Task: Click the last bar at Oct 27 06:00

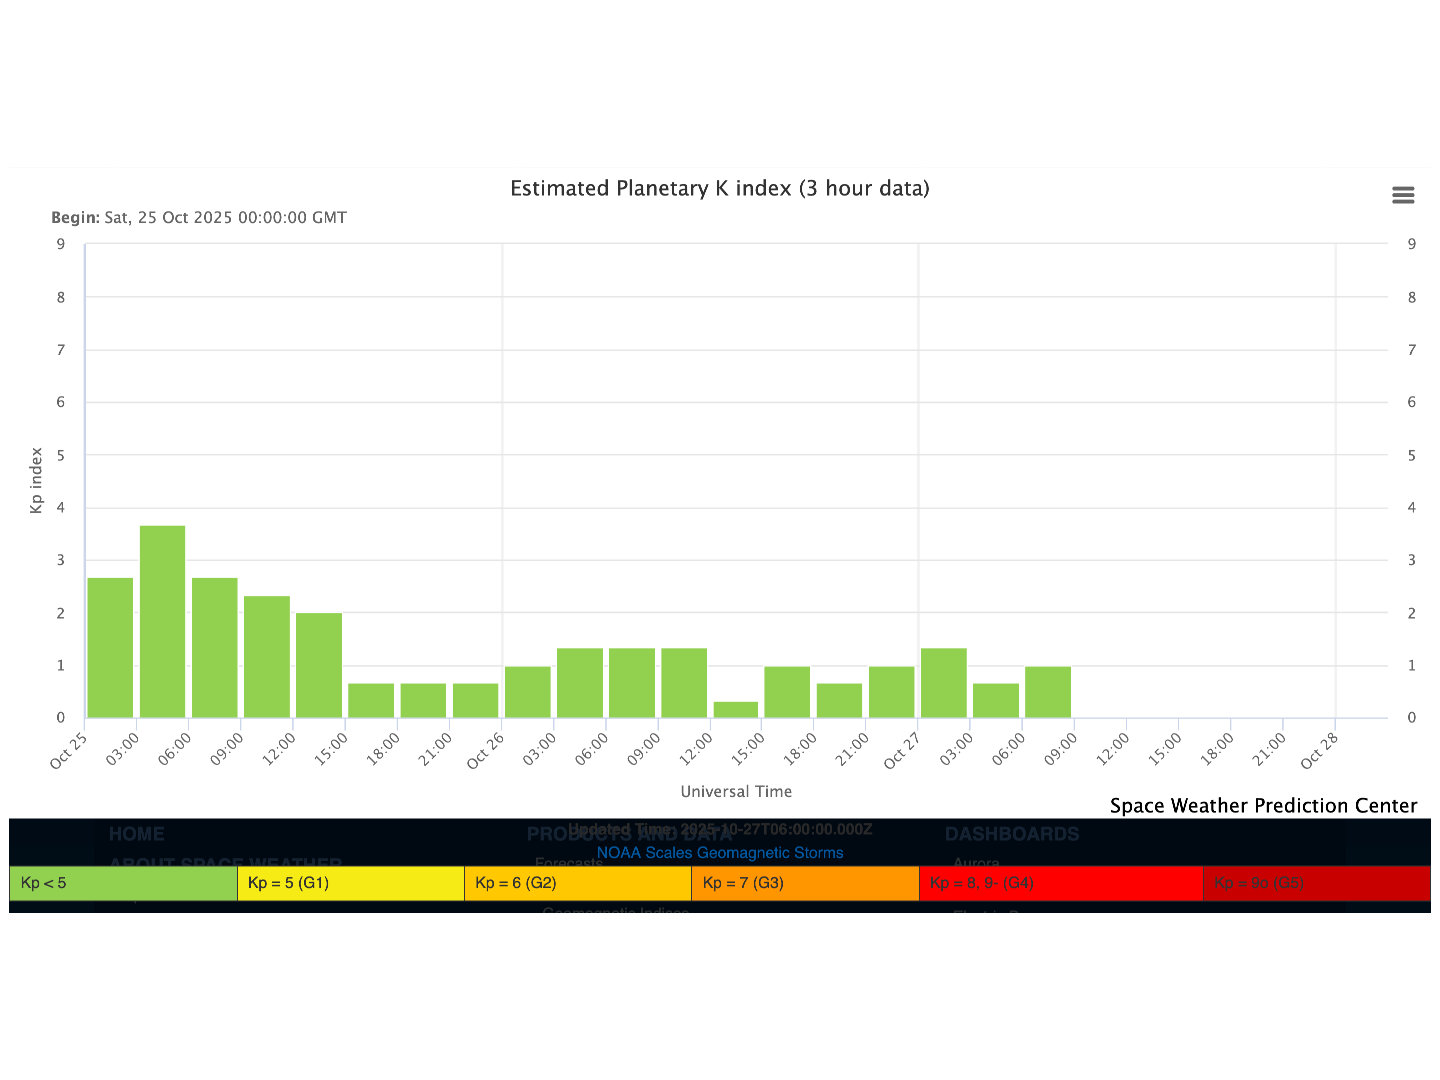Action: tap(1048, 692)
